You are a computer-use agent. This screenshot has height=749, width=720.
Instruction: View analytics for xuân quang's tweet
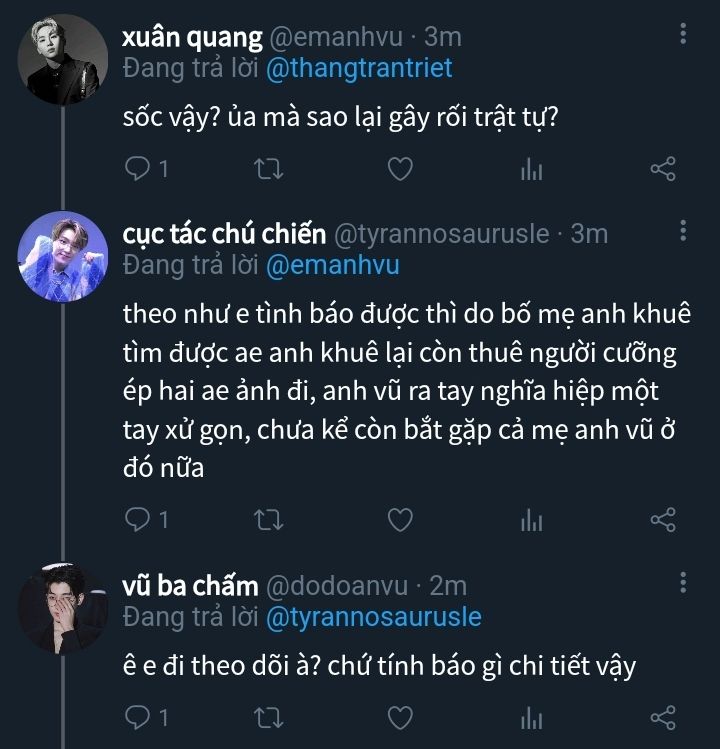(x=531, y=169)
